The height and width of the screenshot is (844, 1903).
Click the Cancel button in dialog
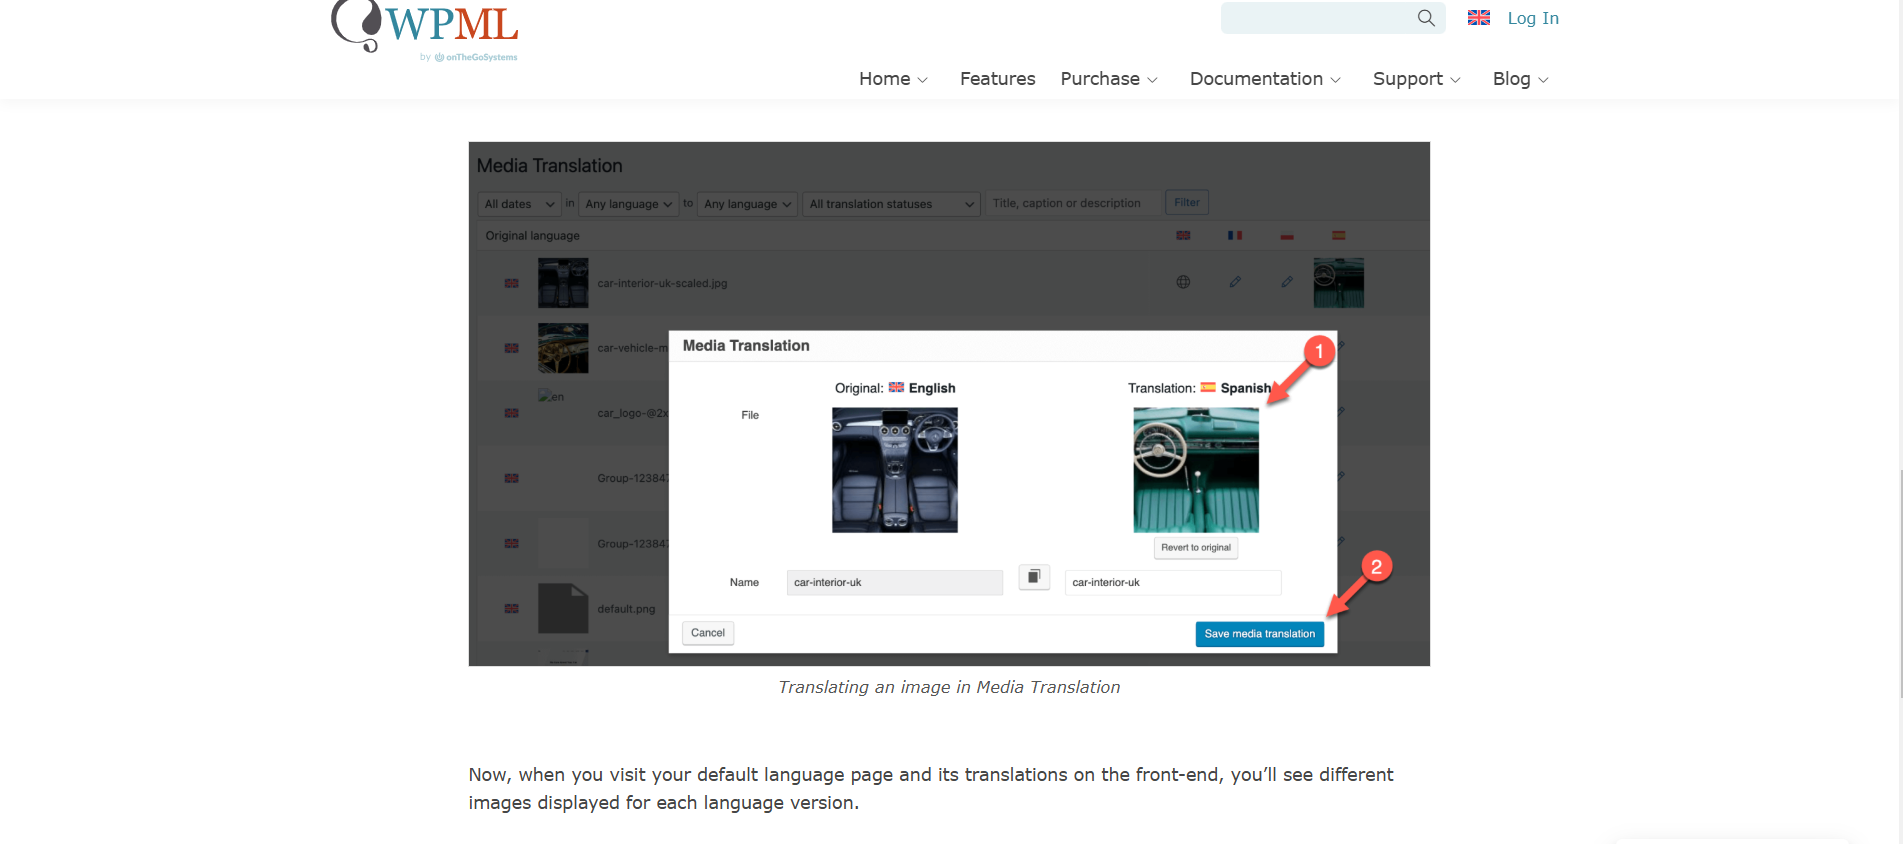(x=708, y=633)
